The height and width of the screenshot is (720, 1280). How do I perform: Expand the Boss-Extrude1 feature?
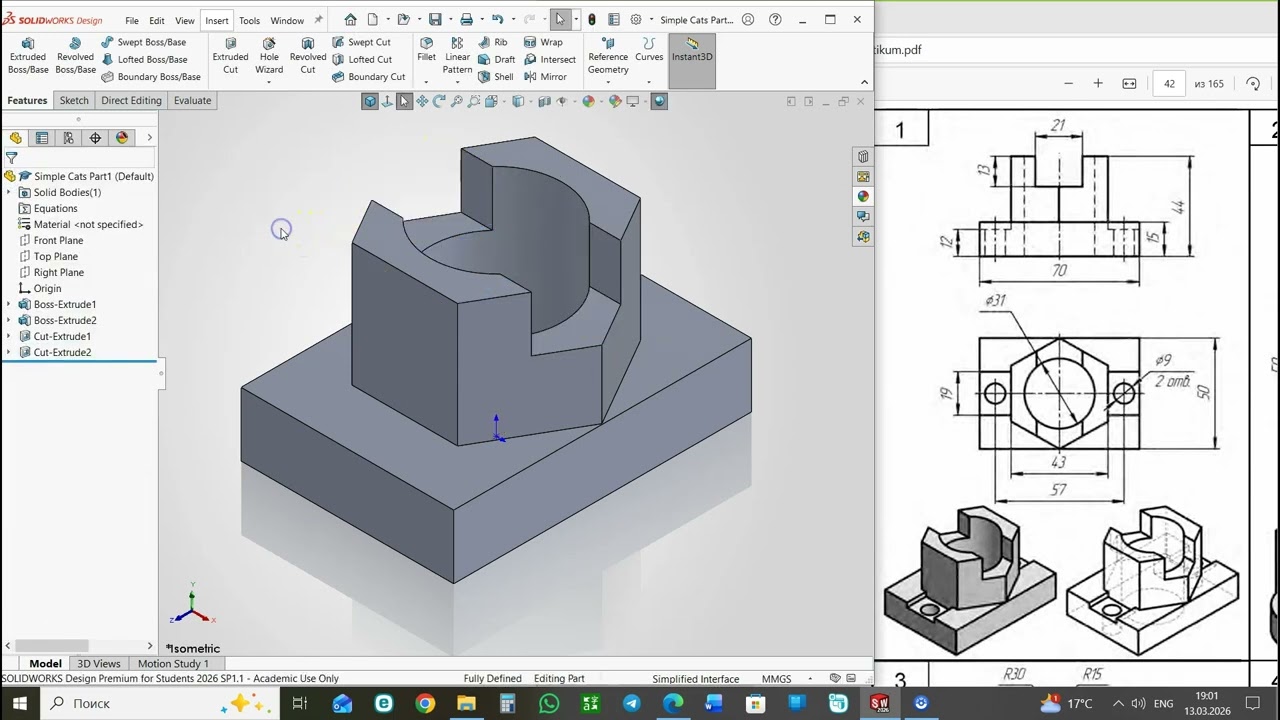9,304
